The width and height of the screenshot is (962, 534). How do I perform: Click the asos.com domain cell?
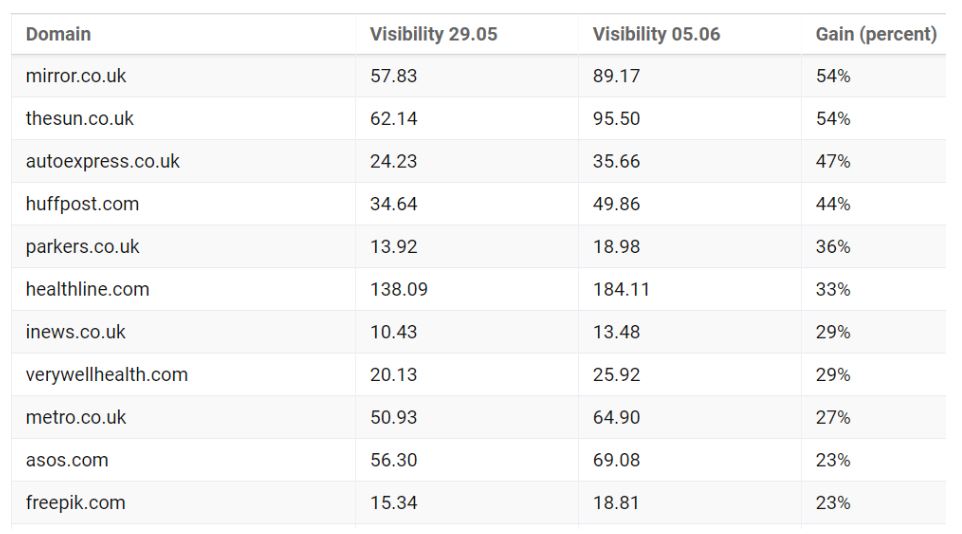(x=67, y=460)
